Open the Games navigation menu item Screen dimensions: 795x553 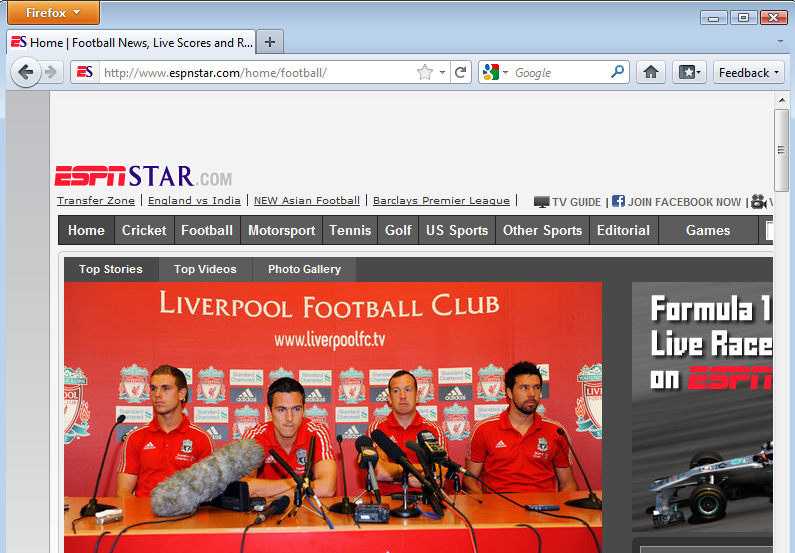pos(708,230)
